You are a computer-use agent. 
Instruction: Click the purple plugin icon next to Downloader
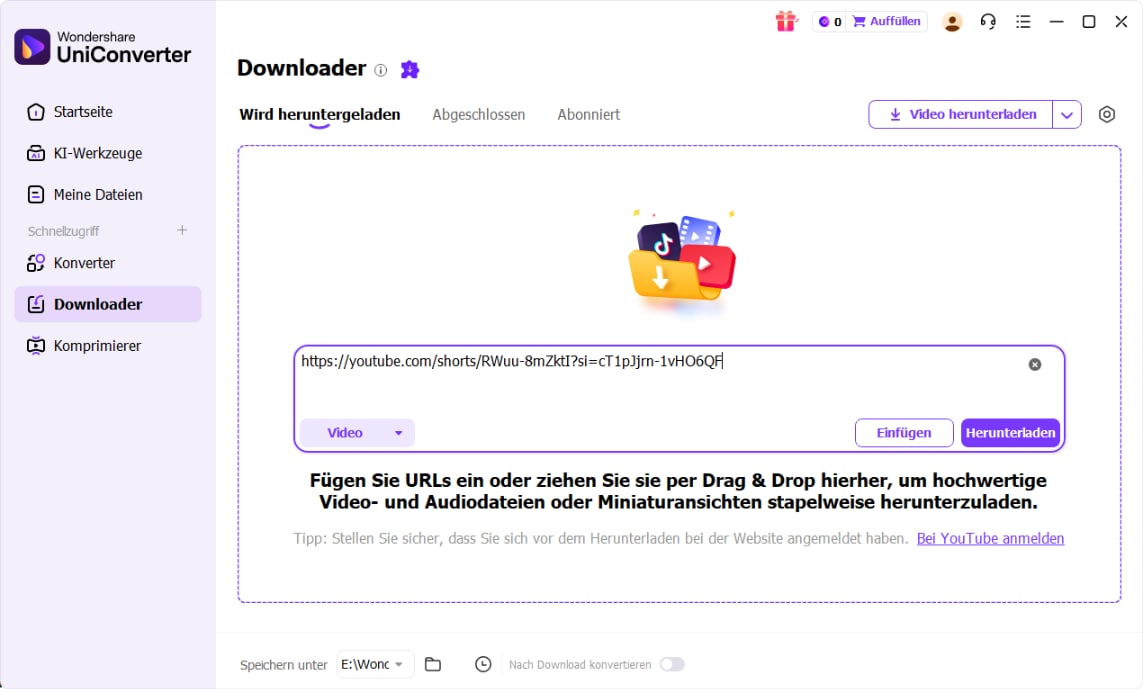408,69
